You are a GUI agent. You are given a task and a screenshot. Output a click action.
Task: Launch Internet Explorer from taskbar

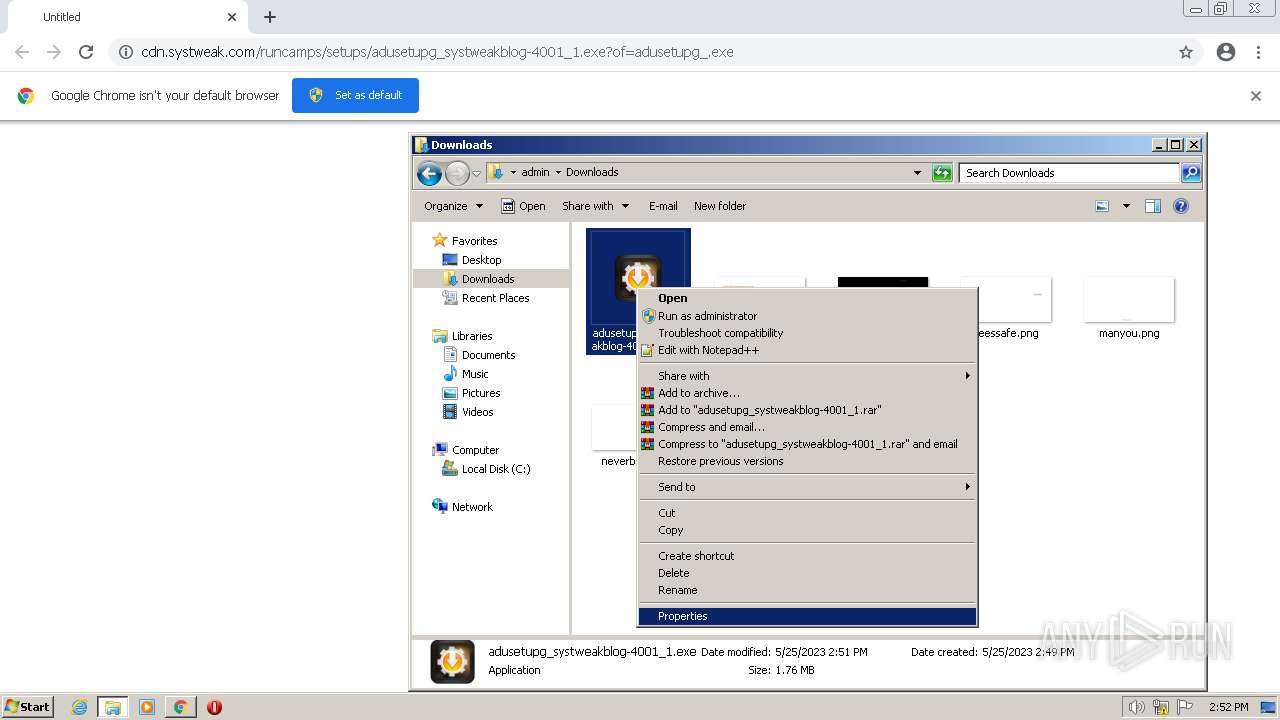[x=80, y=707]
